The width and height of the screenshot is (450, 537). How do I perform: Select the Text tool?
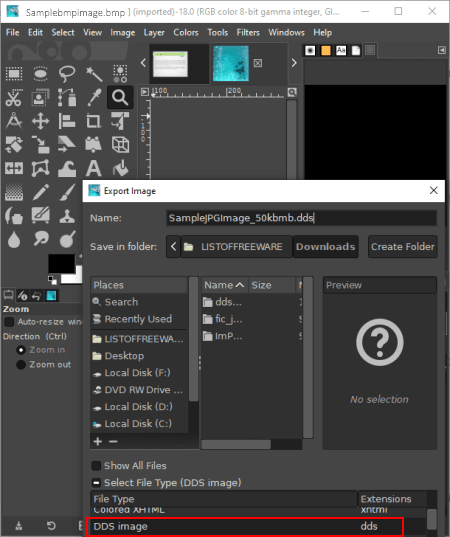coord(93,168)
